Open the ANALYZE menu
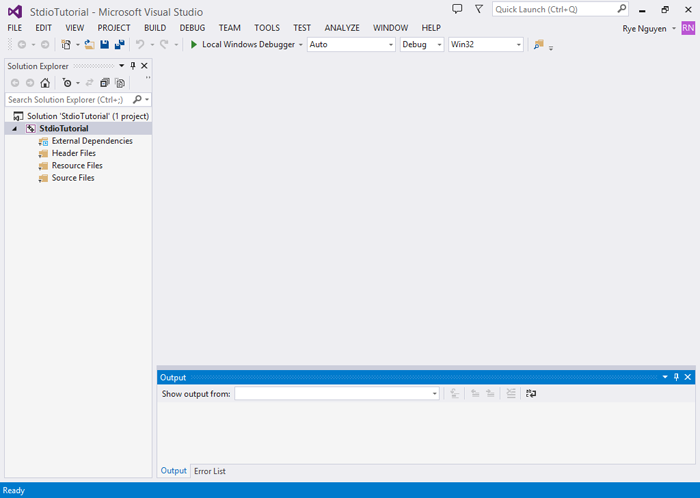The image size is (700, 498). pos(342,28)
